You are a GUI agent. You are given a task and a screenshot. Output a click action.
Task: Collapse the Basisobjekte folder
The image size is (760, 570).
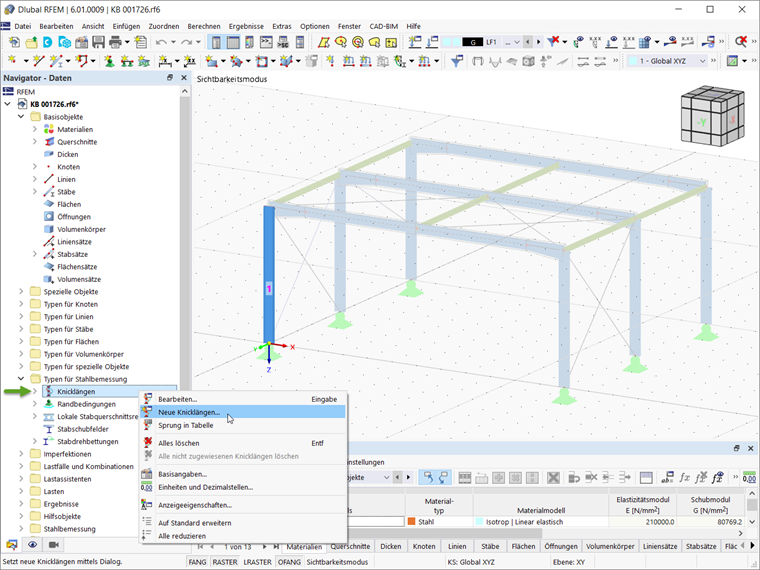pos(21,116)
